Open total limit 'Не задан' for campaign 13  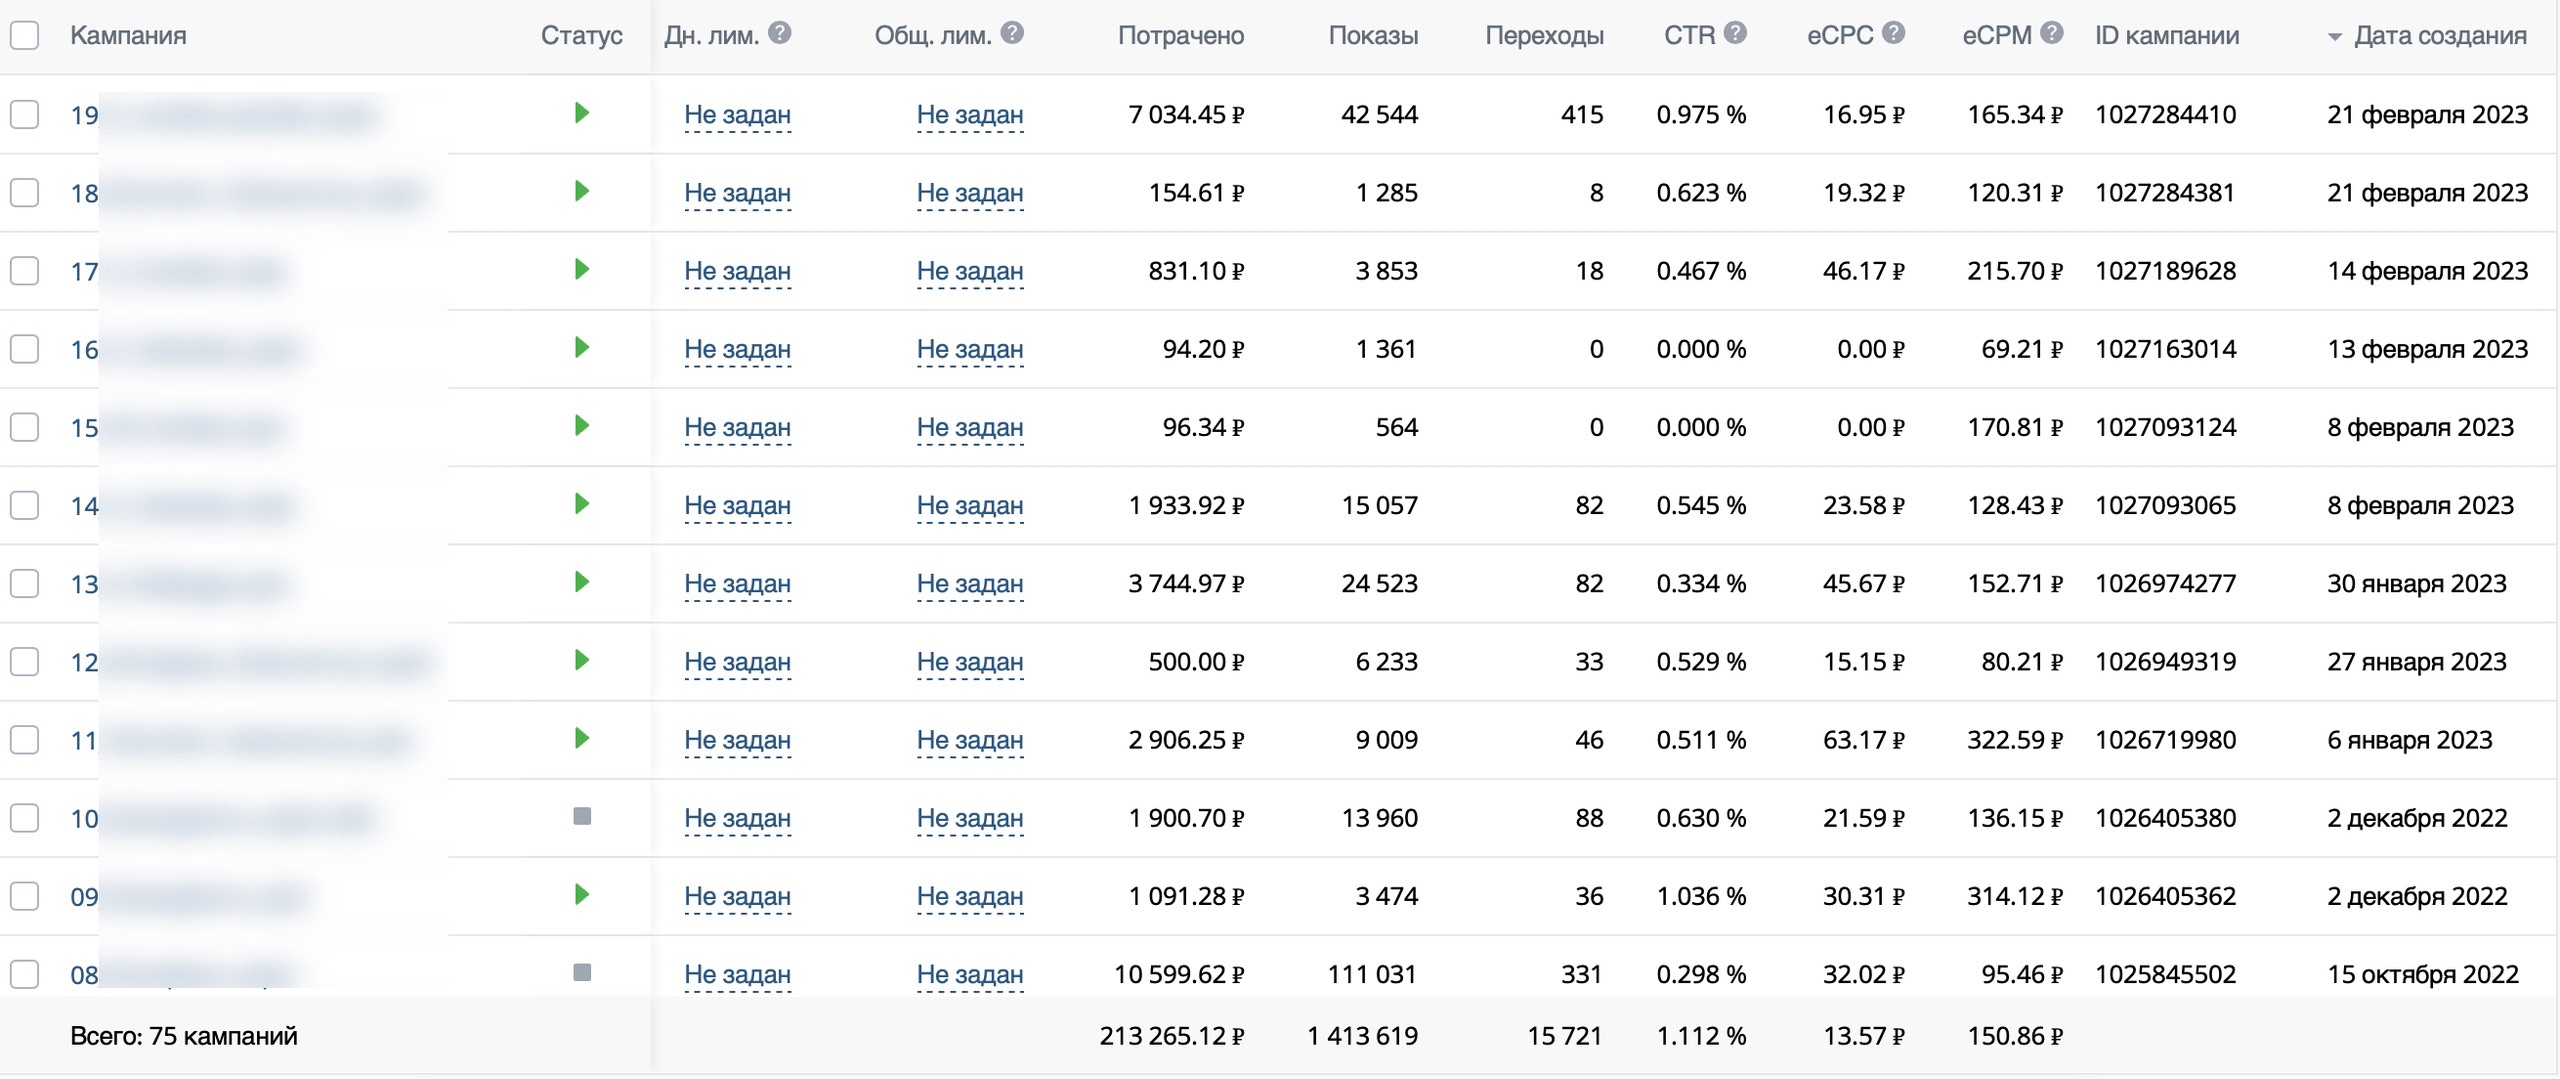969,584
